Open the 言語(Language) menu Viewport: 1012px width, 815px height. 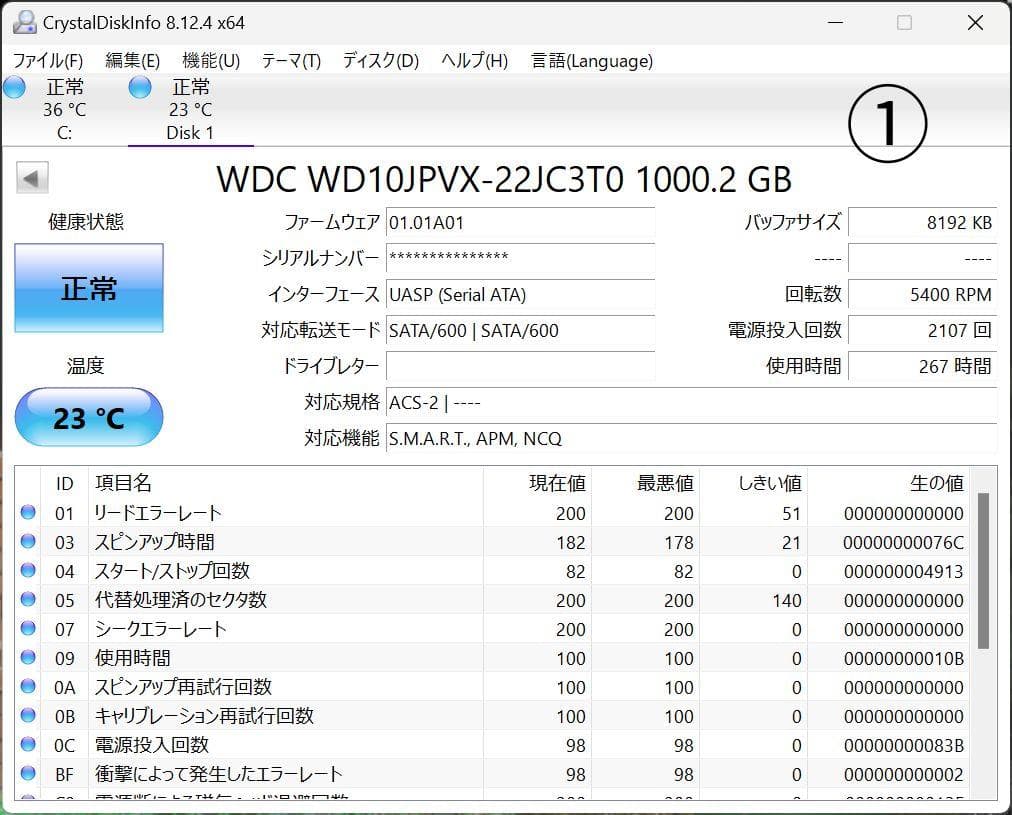(592, 61)
